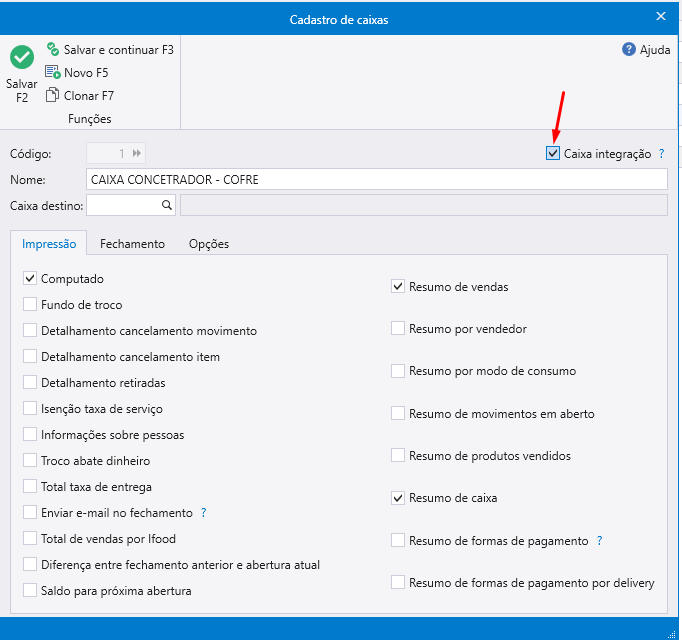Screen dimensions: 682x640
Task: Close the Cadastro de caixas window
Action: 660,17
